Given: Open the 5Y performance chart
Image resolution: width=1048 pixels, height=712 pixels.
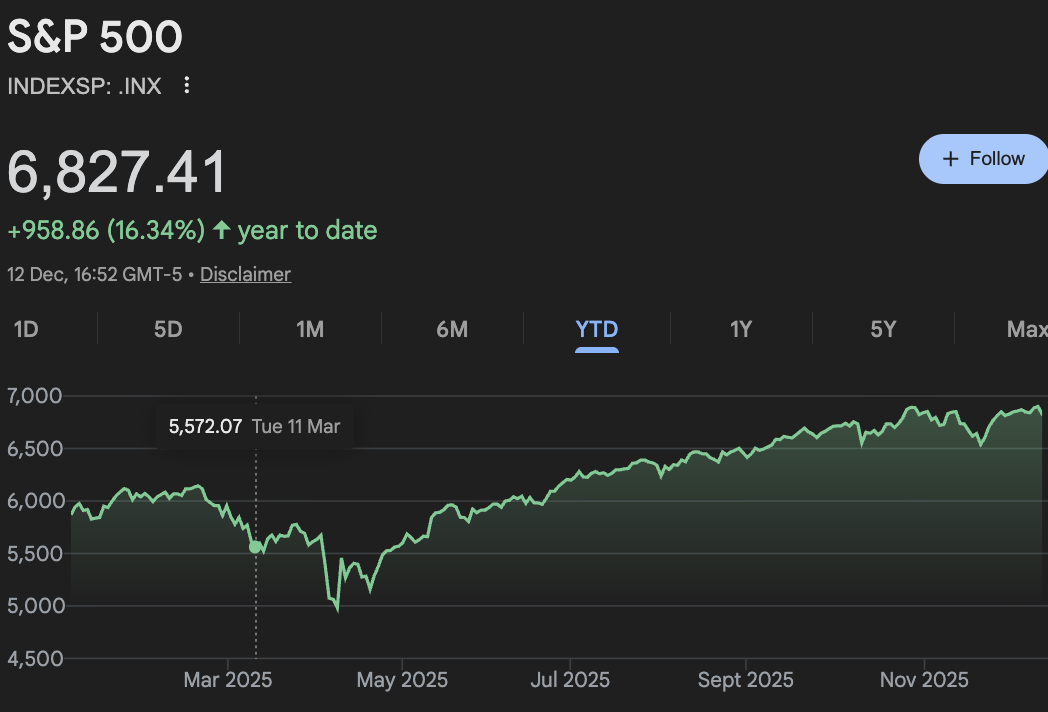Looking at the screenshot, I should (884, 328).
